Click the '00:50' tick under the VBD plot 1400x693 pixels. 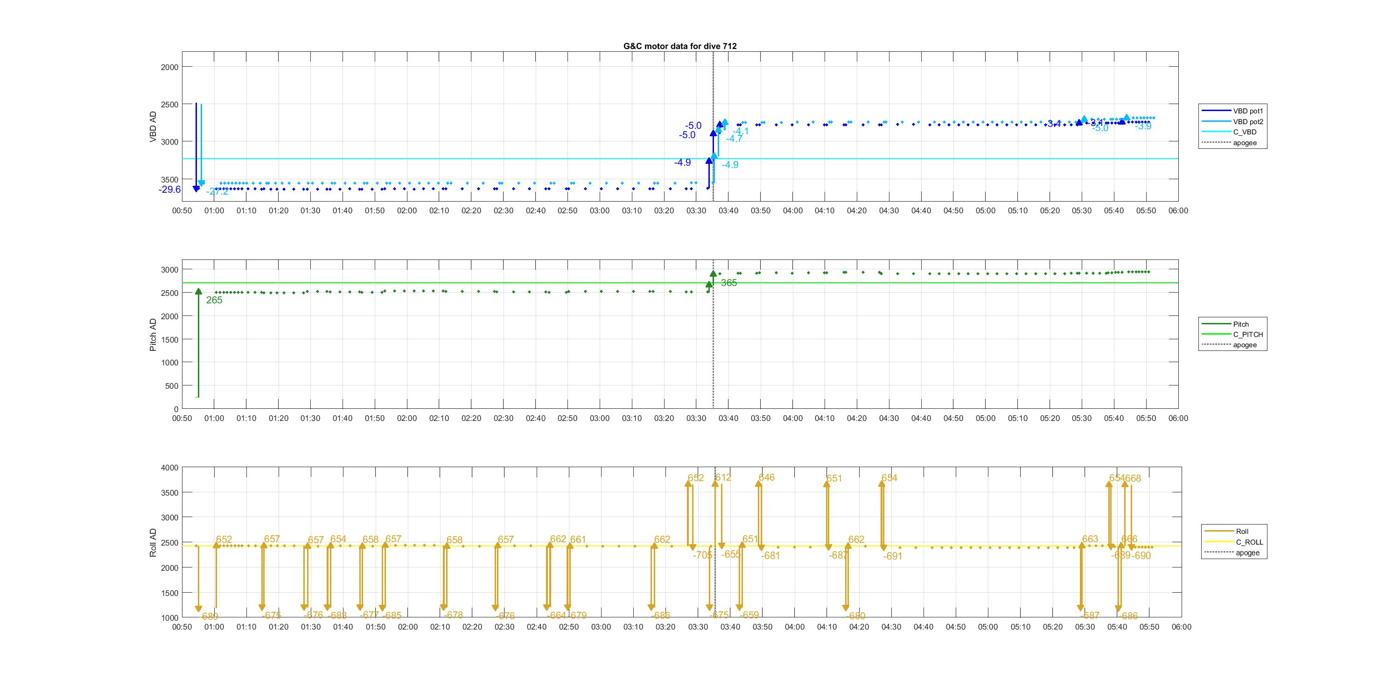click(x=182, y=211)
